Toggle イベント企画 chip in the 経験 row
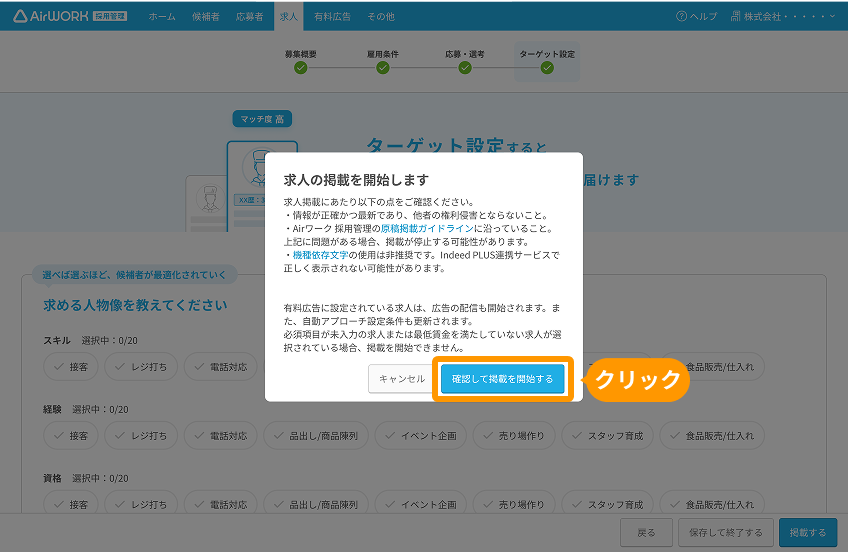 [x=421, y=436]
